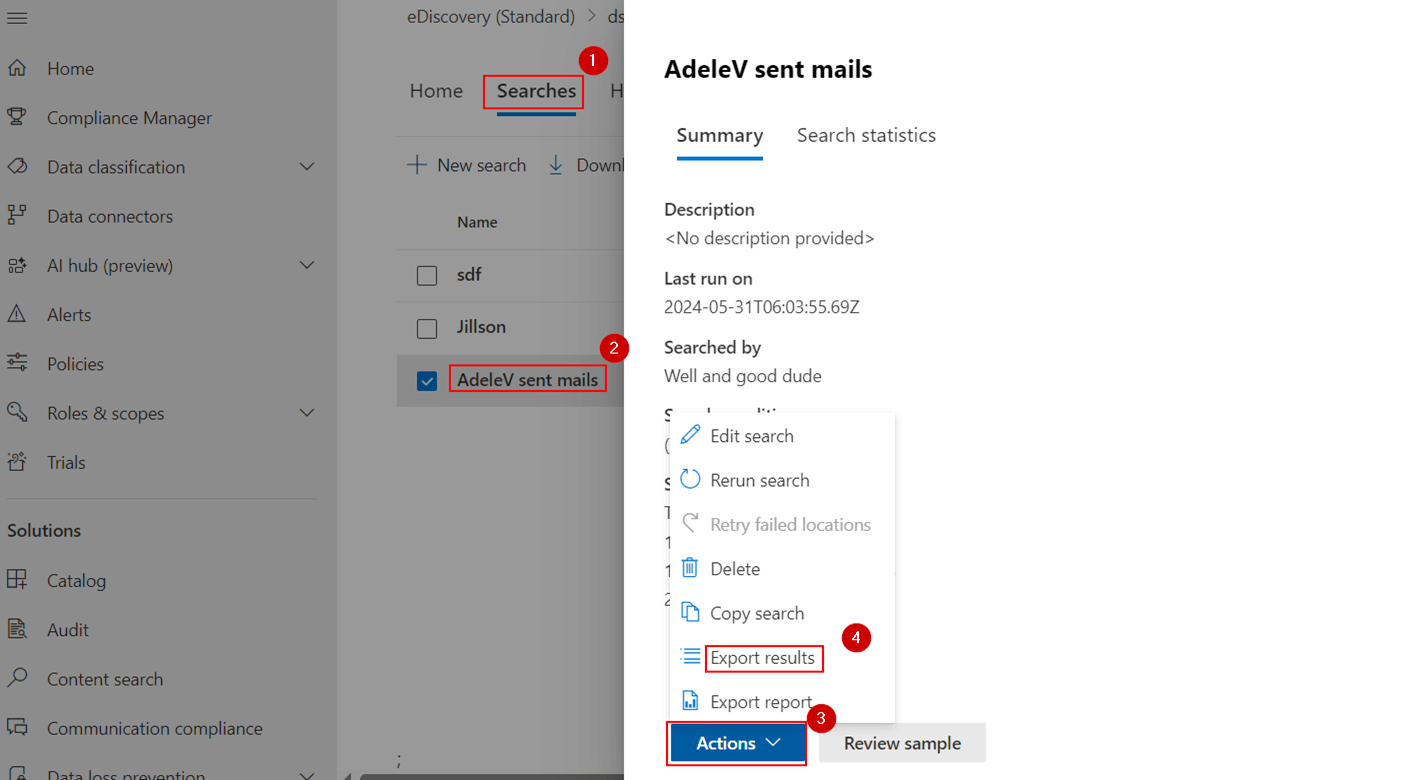Select the sdf search checkbox
The width and height of the screenshot is (1423, 780).
click(x=427, y=275)
